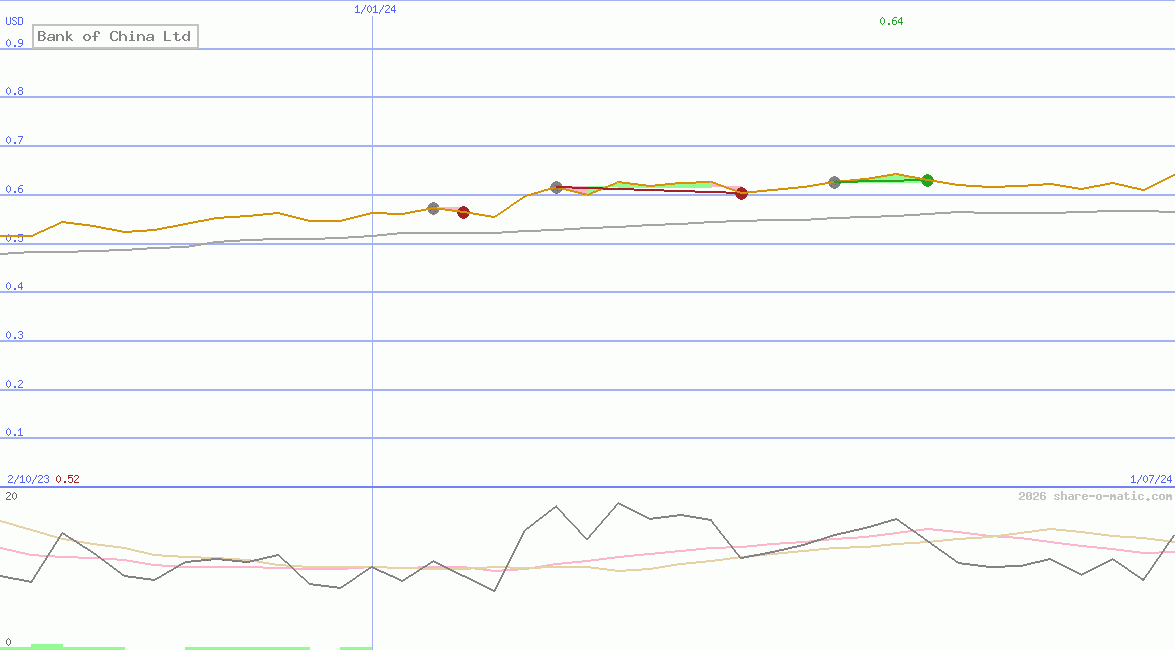Click the green 0.64 price value
Viewport: 1175px width, 650px height.
891,21
